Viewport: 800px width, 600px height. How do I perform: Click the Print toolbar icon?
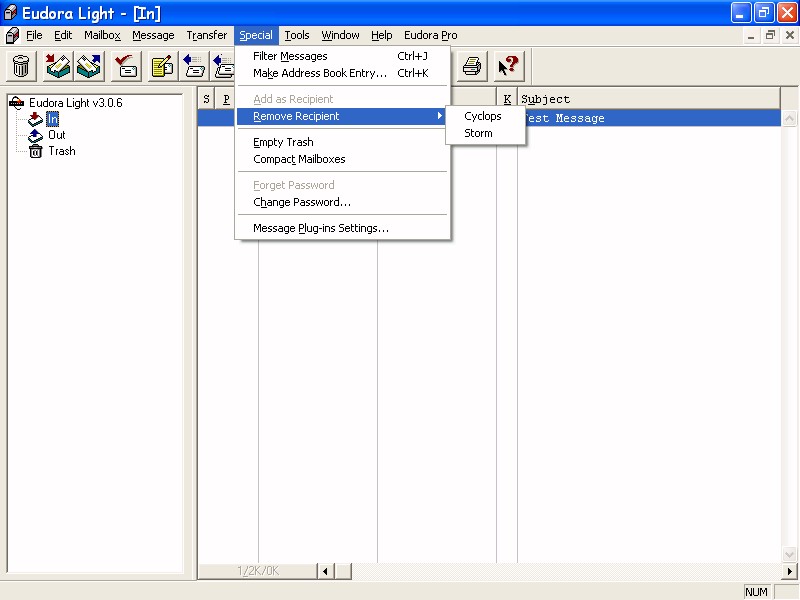[x=472, y=66]
